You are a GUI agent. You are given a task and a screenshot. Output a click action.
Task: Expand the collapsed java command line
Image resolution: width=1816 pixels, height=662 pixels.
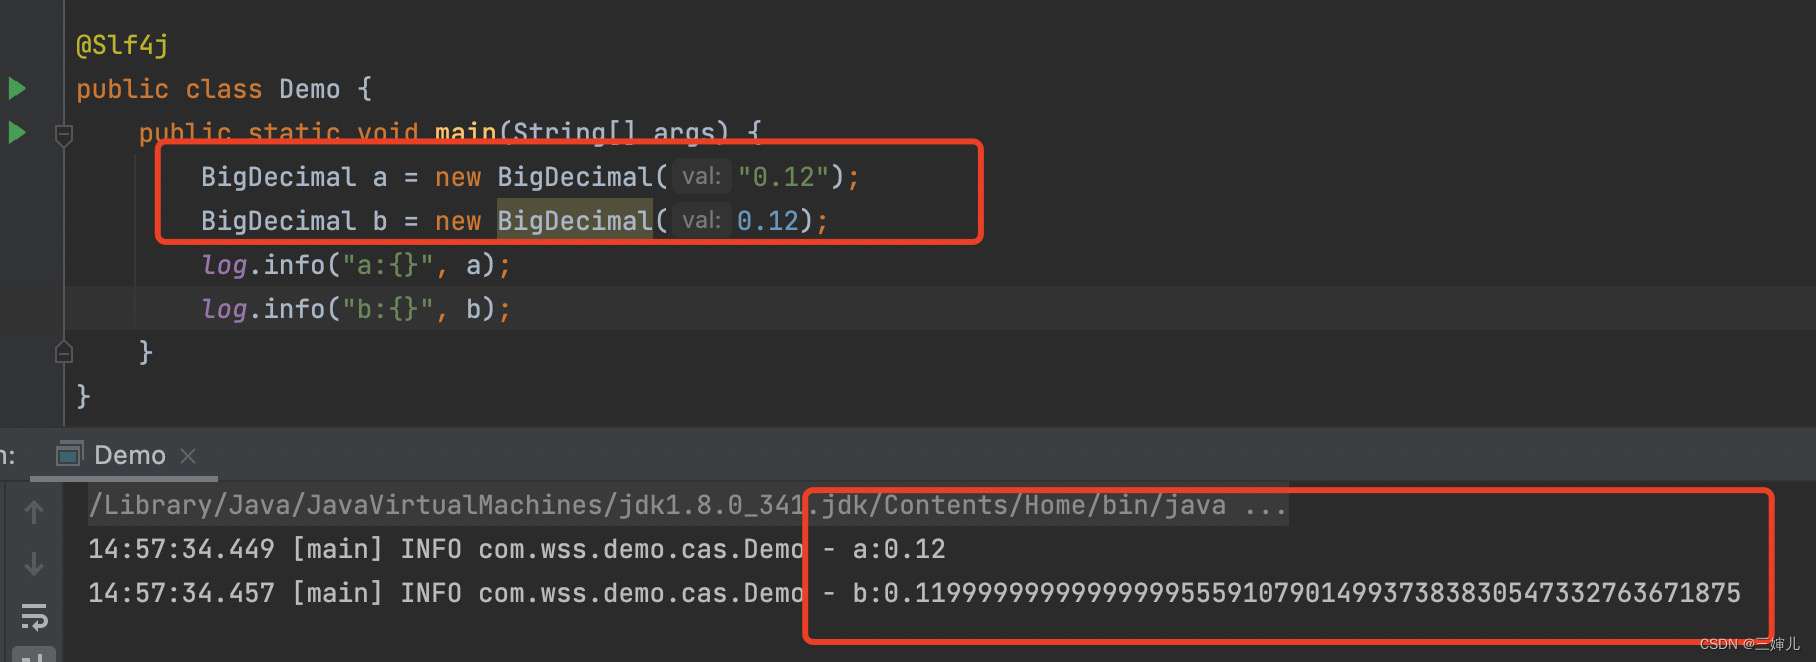click(1265, 506)
